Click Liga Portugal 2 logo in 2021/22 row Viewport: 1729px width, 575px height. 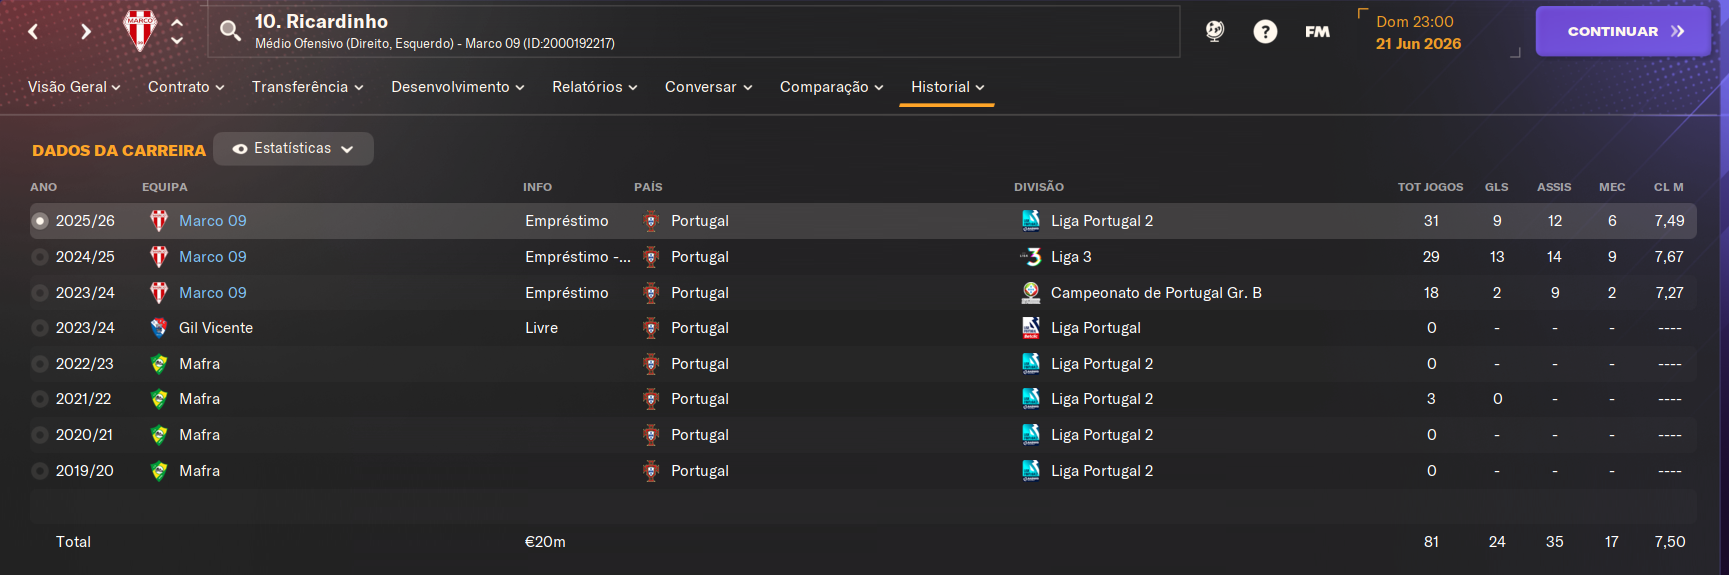(1031, 399)
